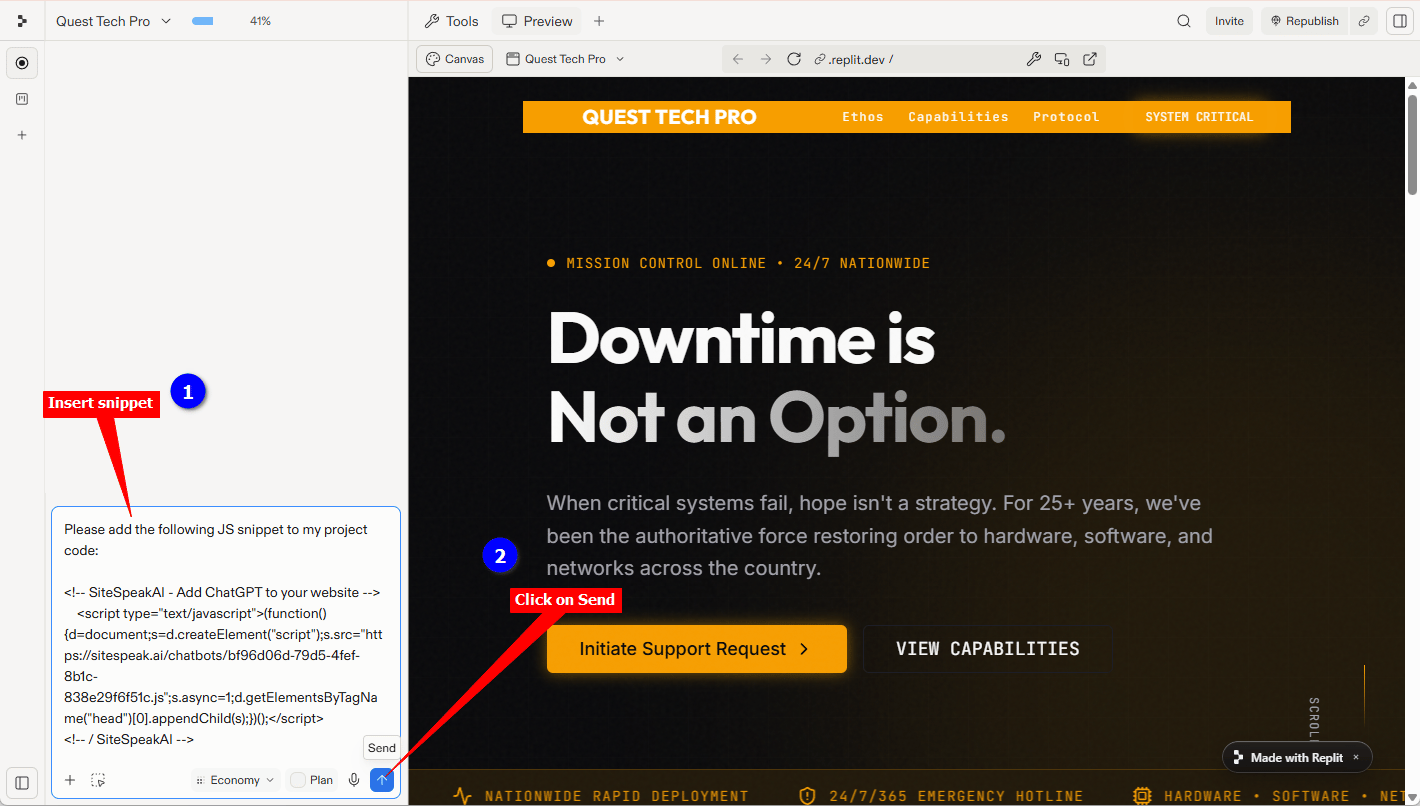
Task: Click Initiate Support Request button
Action: click(697, 649)
